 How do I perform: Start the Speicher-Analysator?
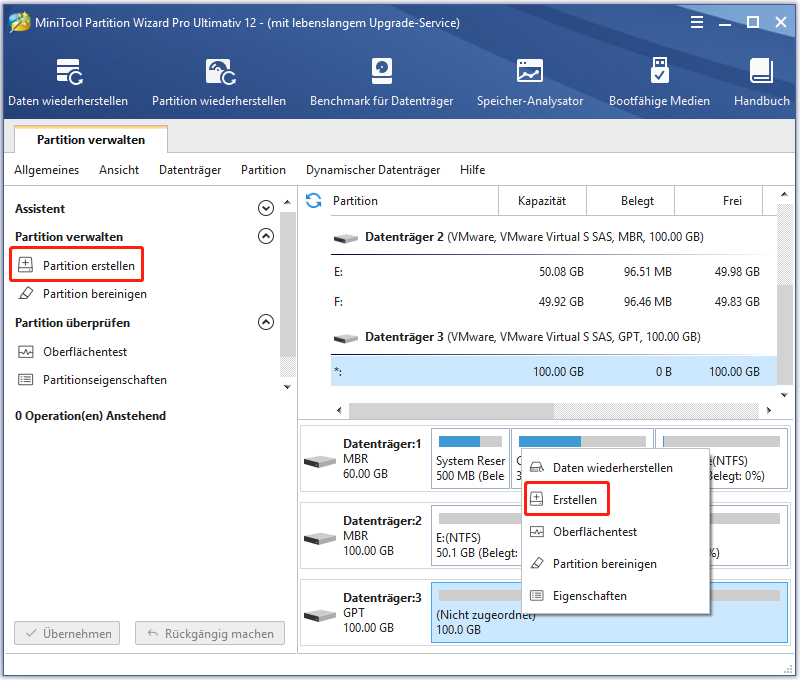(530, 82)
